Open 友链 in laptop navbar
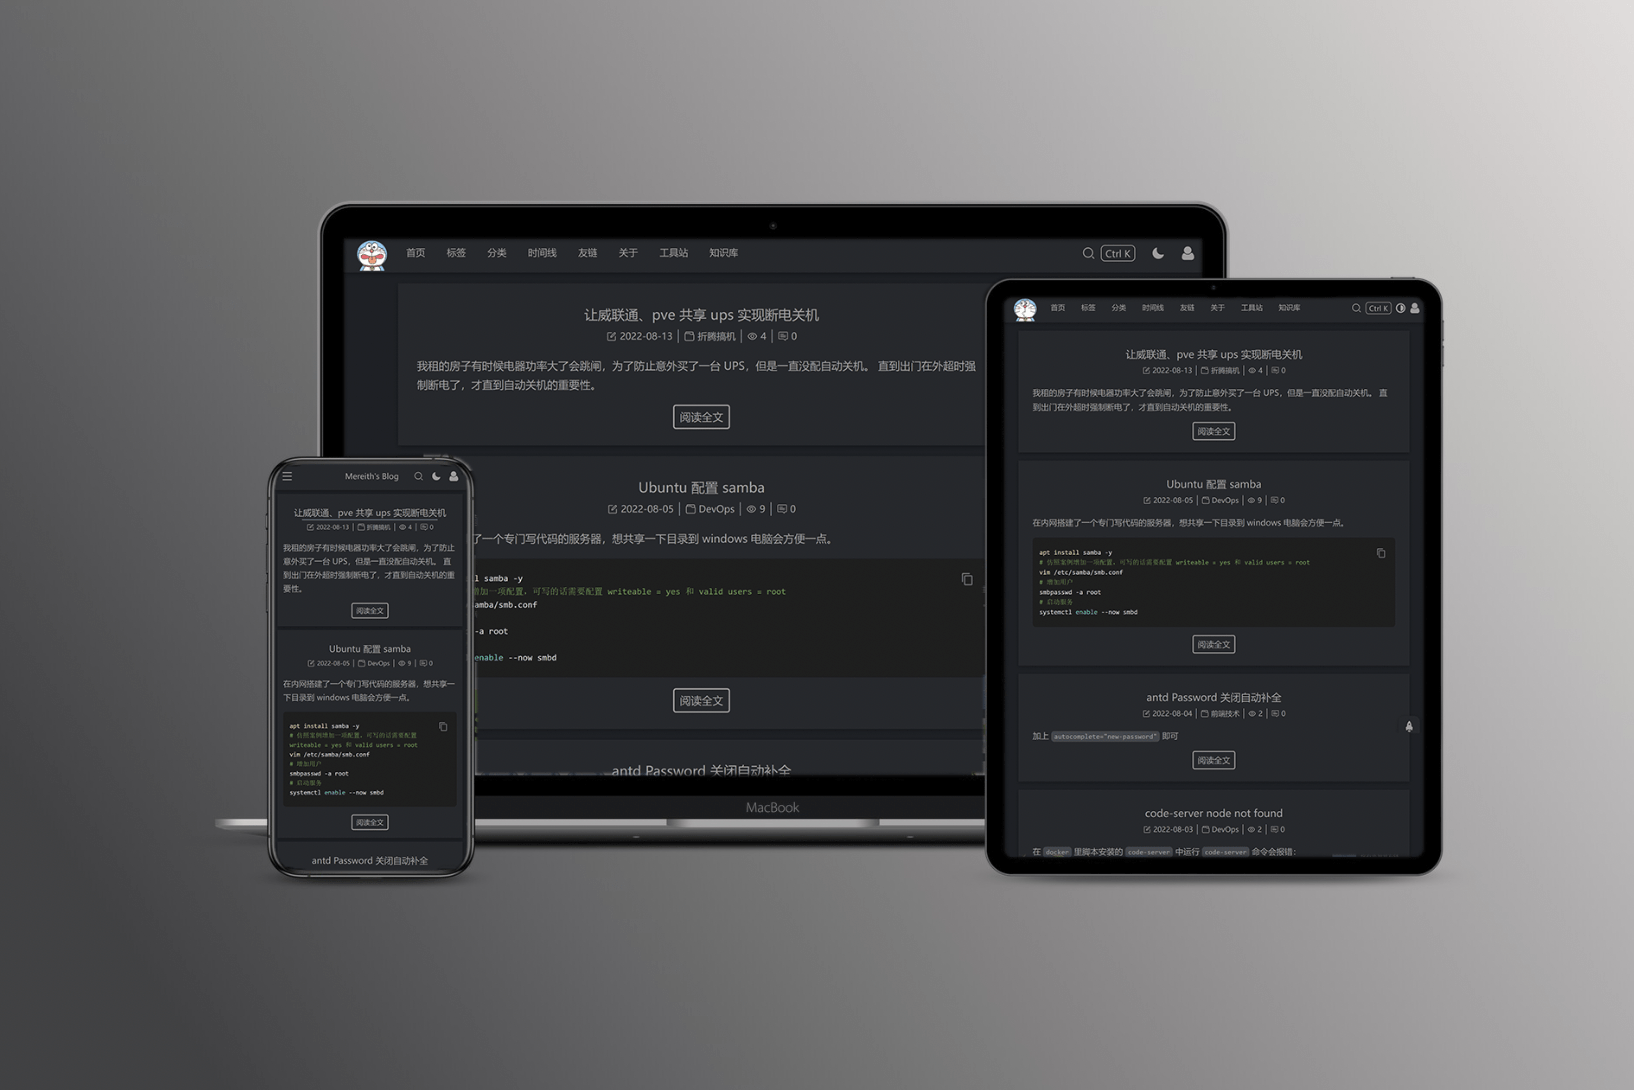The width and height of the screenshot is (1634, 1090). pos(587,253)
